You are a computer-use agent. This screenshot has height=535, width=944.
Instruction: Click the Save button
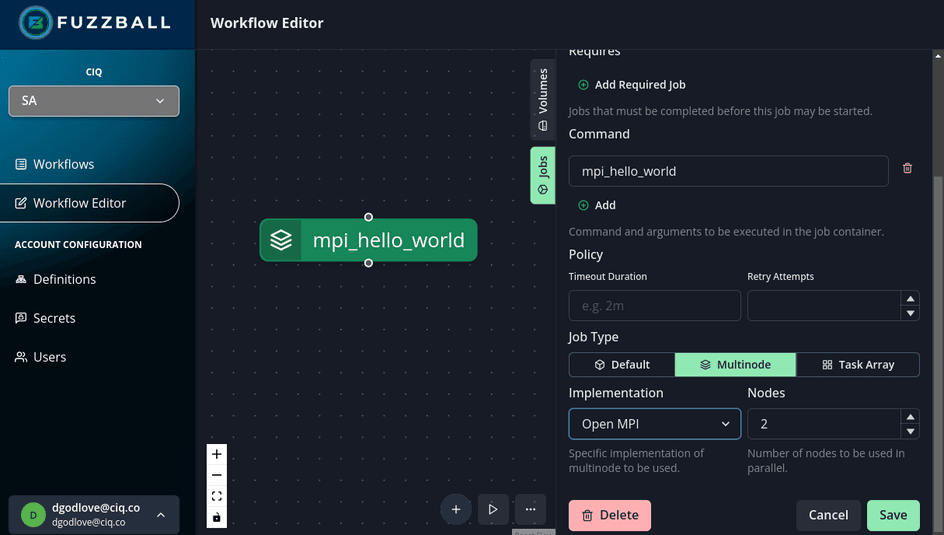tap(892, 515)
